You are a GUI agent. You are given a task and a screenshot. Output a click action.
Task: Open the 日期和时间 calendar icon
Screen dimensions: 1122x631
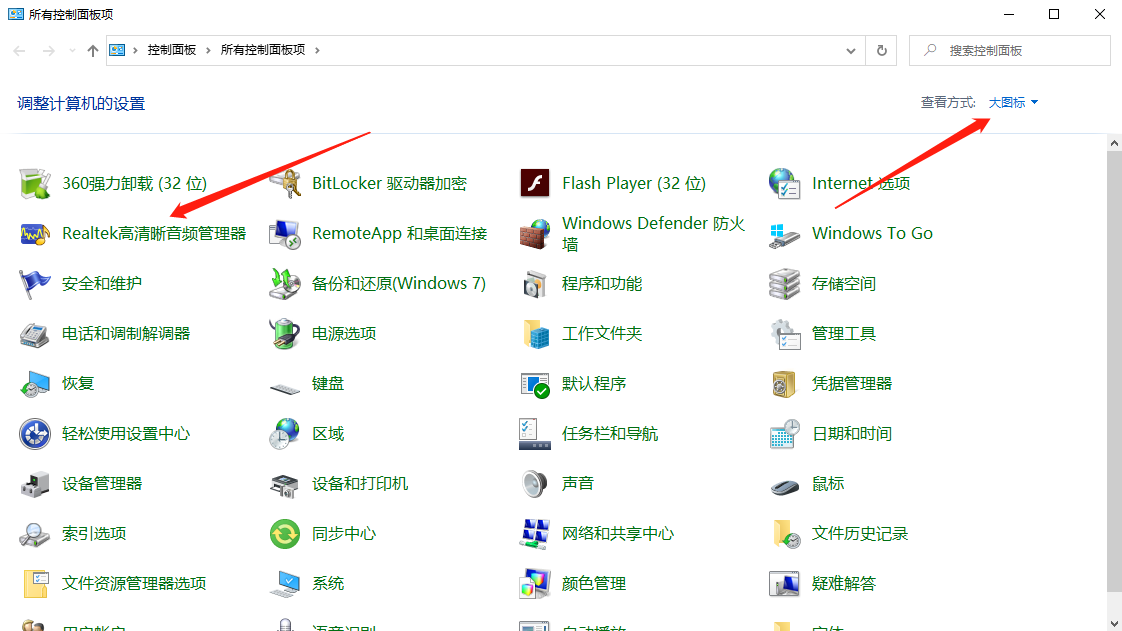tap(784, 434)
